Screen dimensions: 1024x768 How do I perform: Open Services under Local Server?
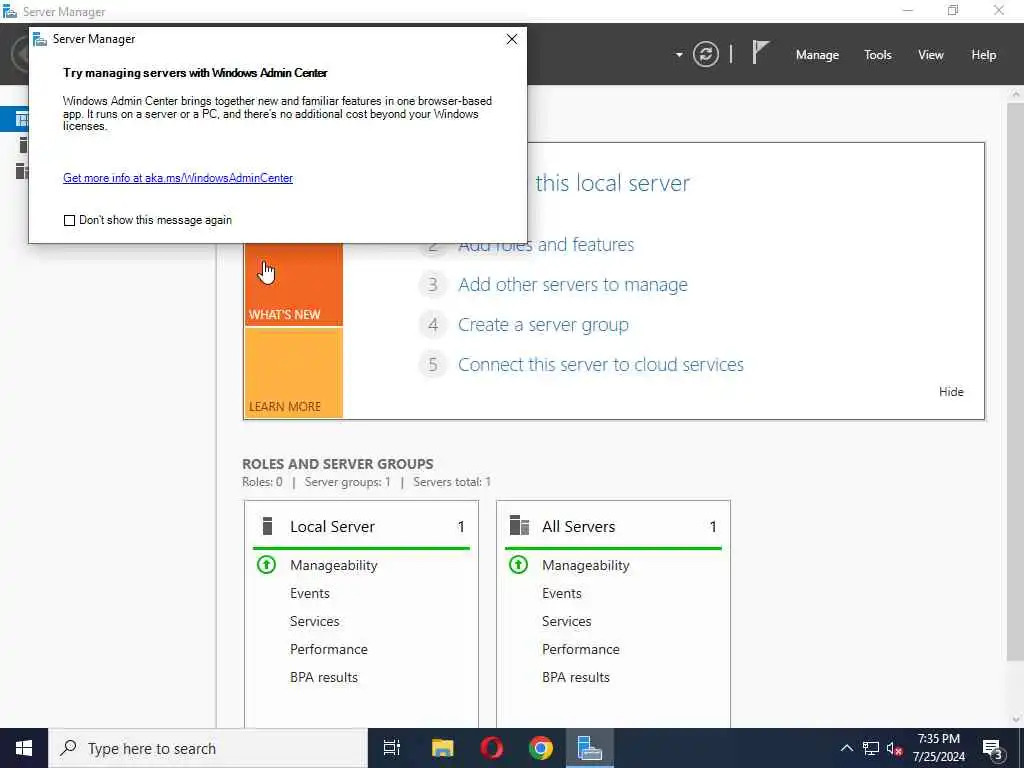315,622
